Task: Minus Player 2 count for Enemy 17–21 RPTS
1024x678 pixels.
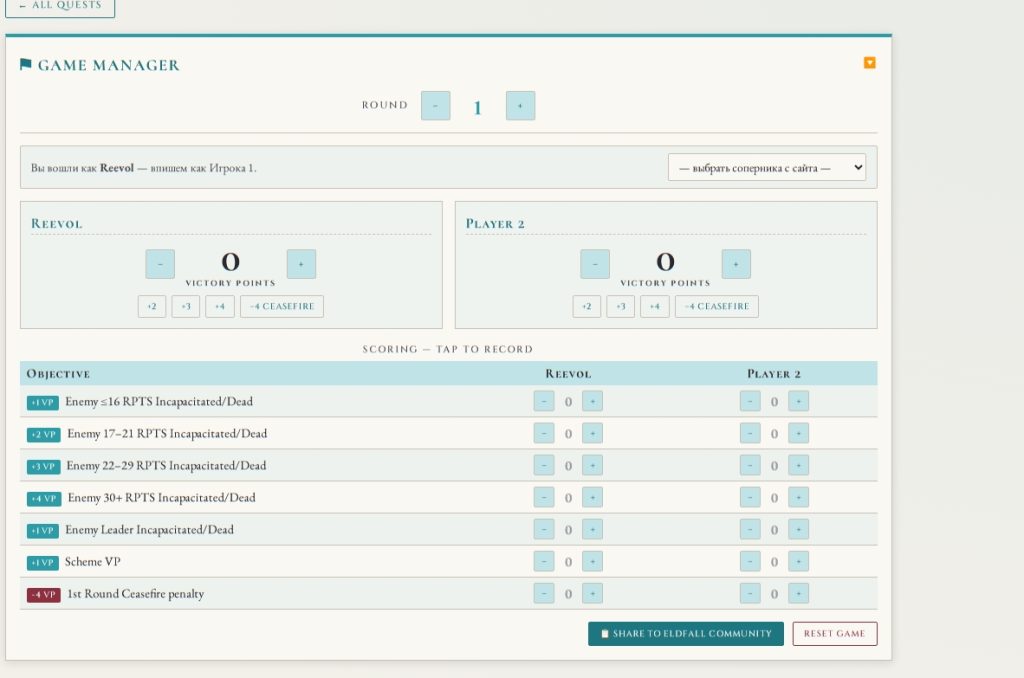Action: coord(750,433)
